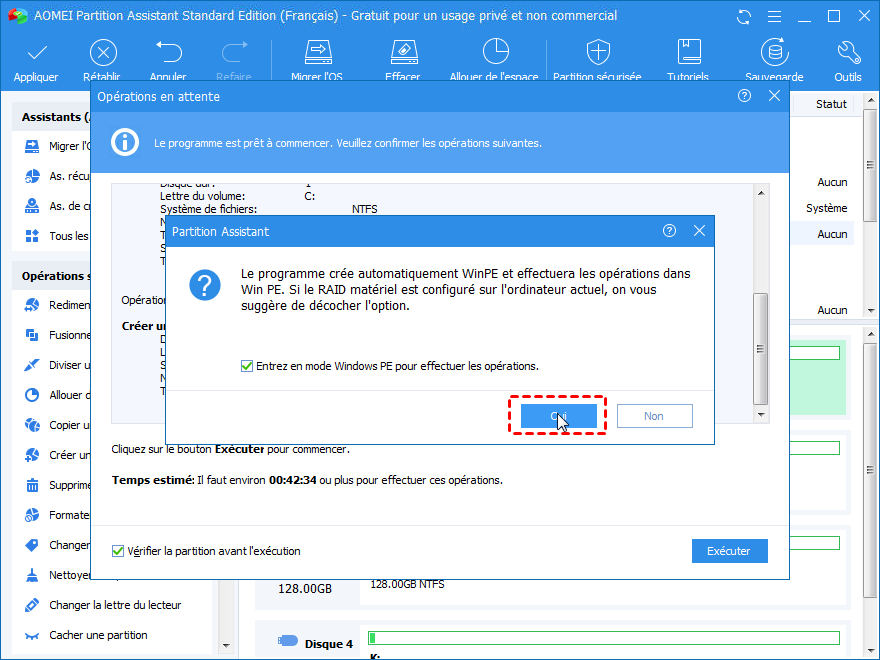Toggle Entrez en mode Windows PE checkbox
The width and height of the screenshot is (880, 660).
point(246,366)
